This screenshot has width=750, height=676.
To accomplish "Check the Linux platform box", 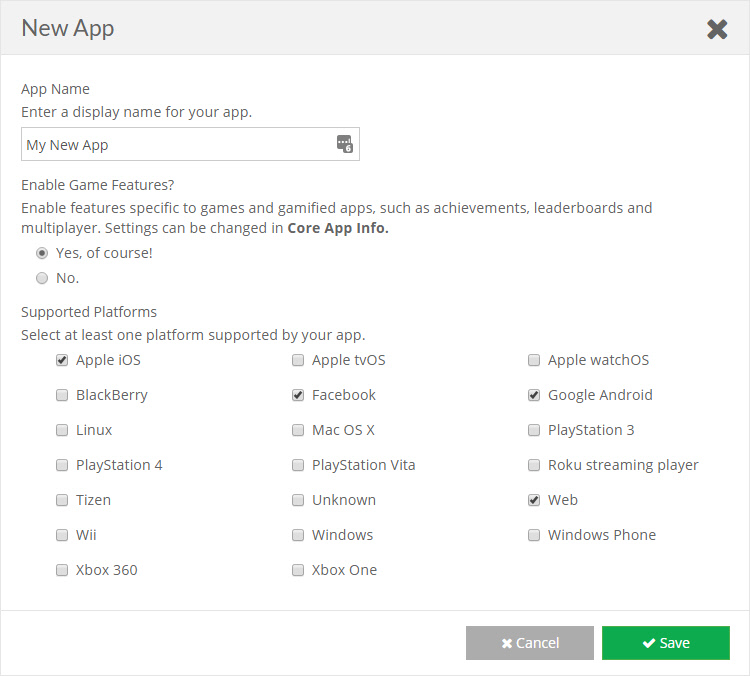I will click(x=62, y=430).
